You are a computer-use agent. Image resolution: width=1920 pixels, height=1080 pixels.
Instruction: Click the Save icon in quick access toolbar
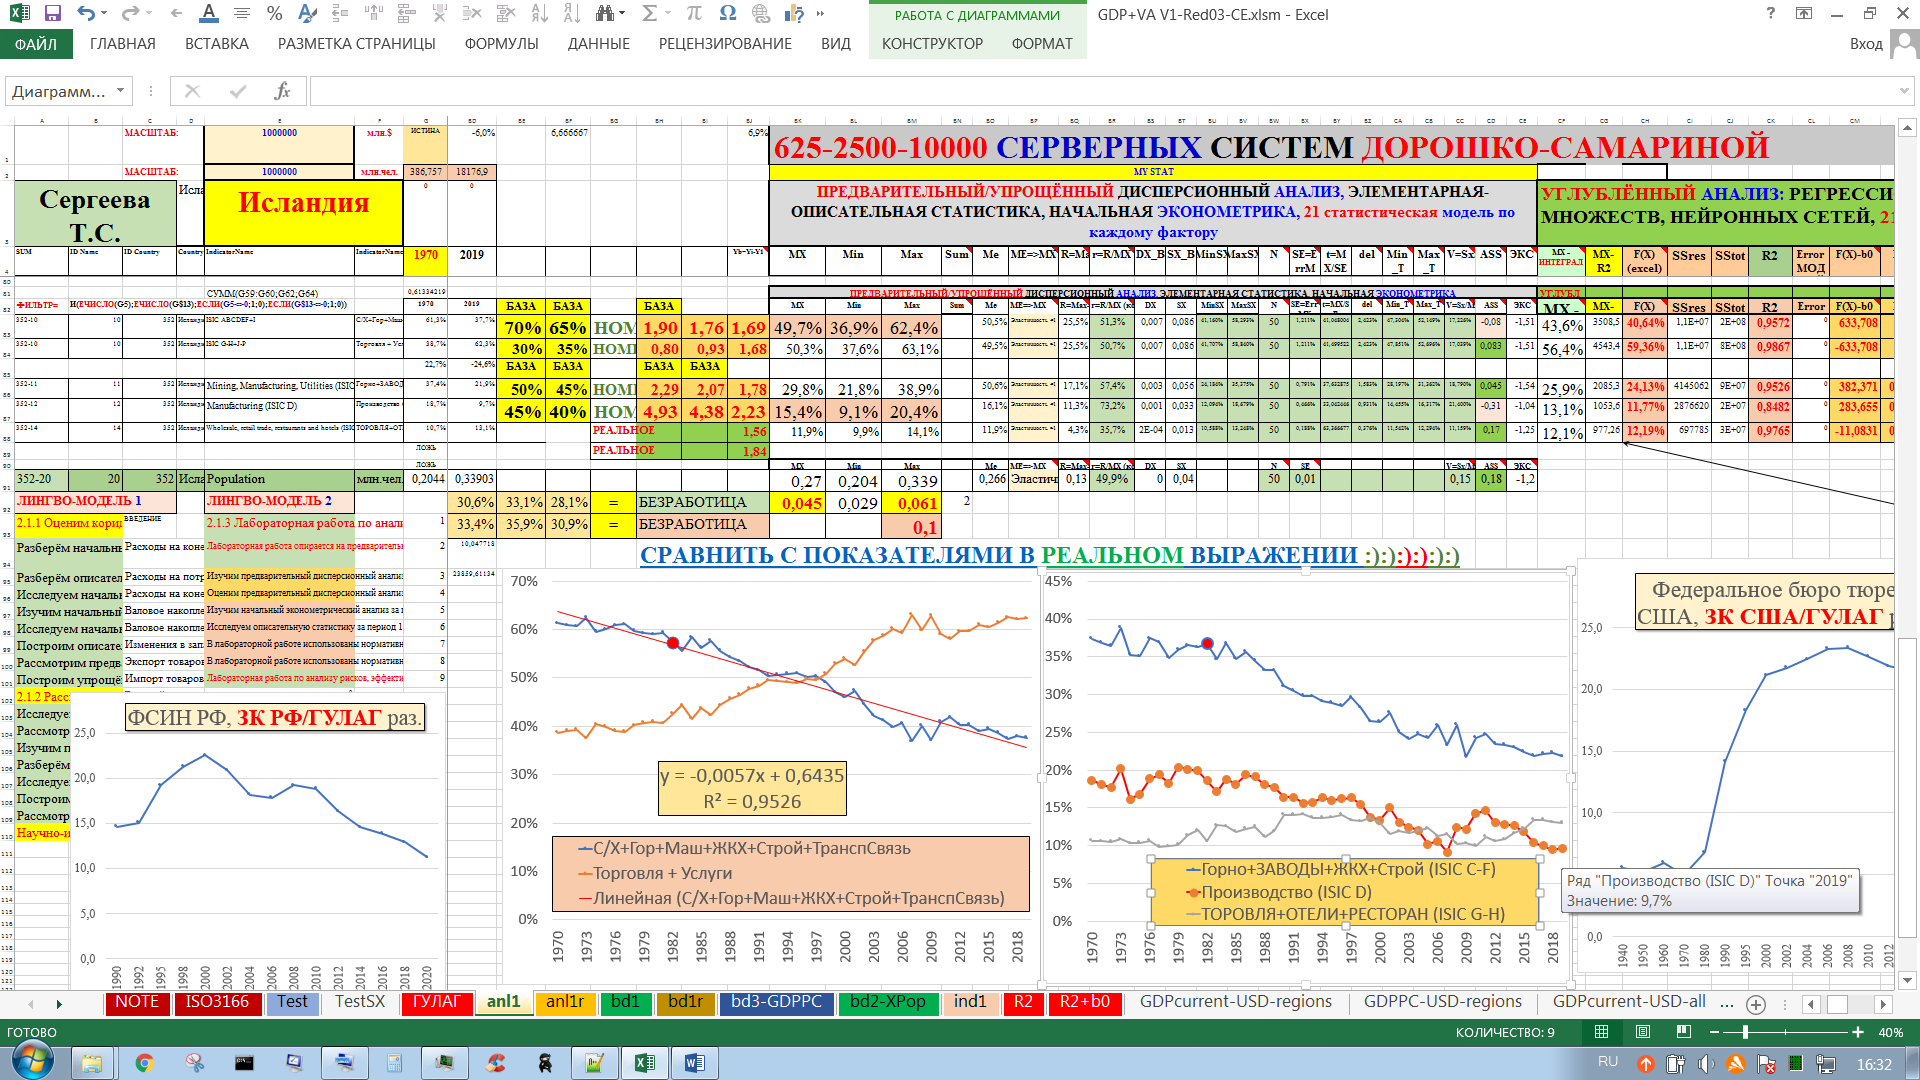[53, 14]
